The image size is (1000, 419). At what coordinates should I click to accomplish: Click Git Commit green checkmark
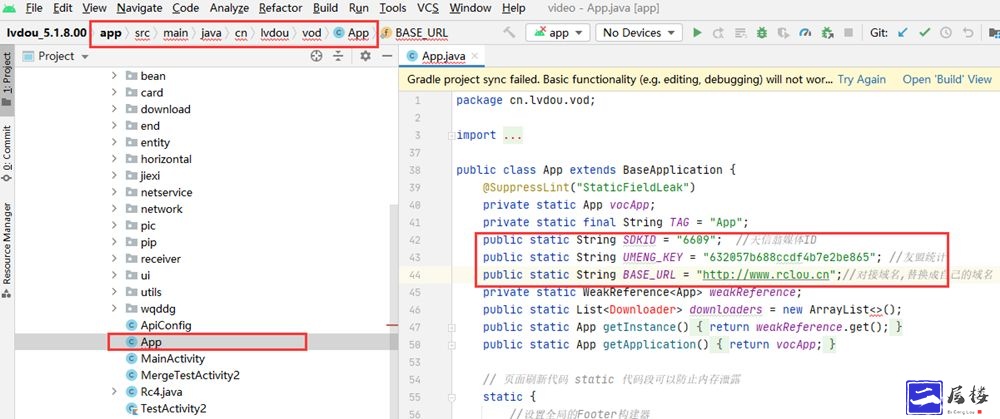point(924,33)
